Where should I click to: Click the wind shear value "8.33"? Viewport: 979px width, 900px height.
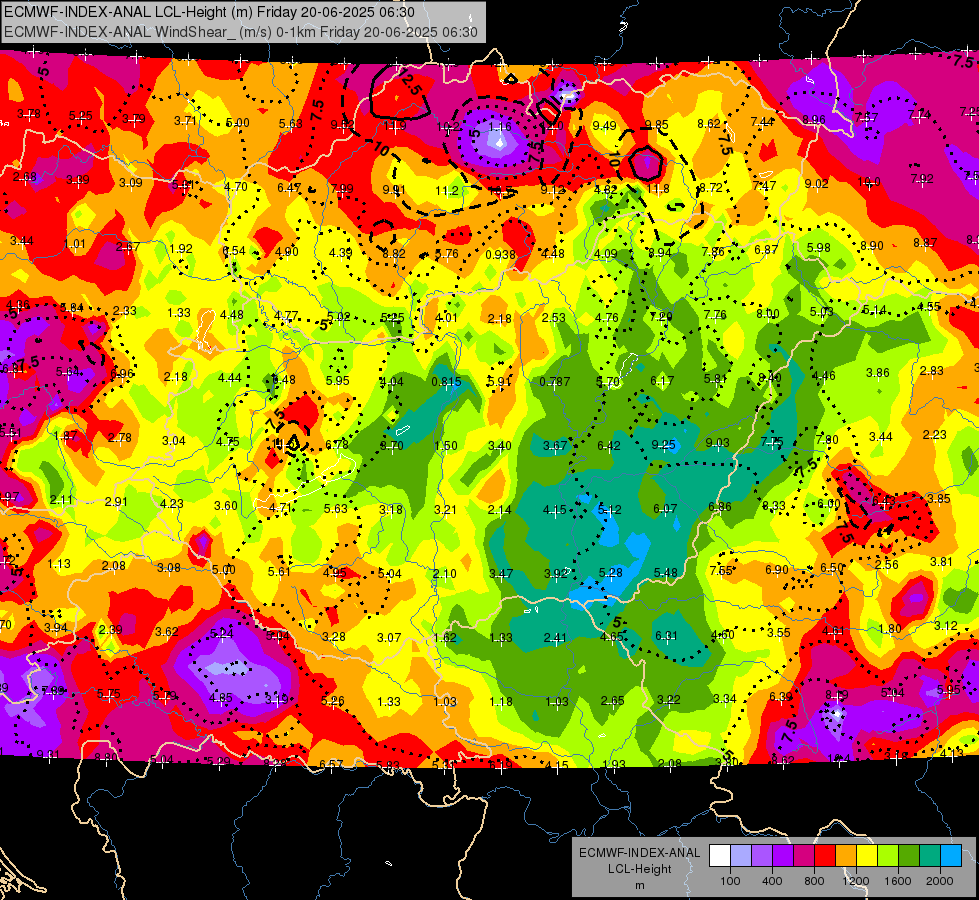coord(774,506)
